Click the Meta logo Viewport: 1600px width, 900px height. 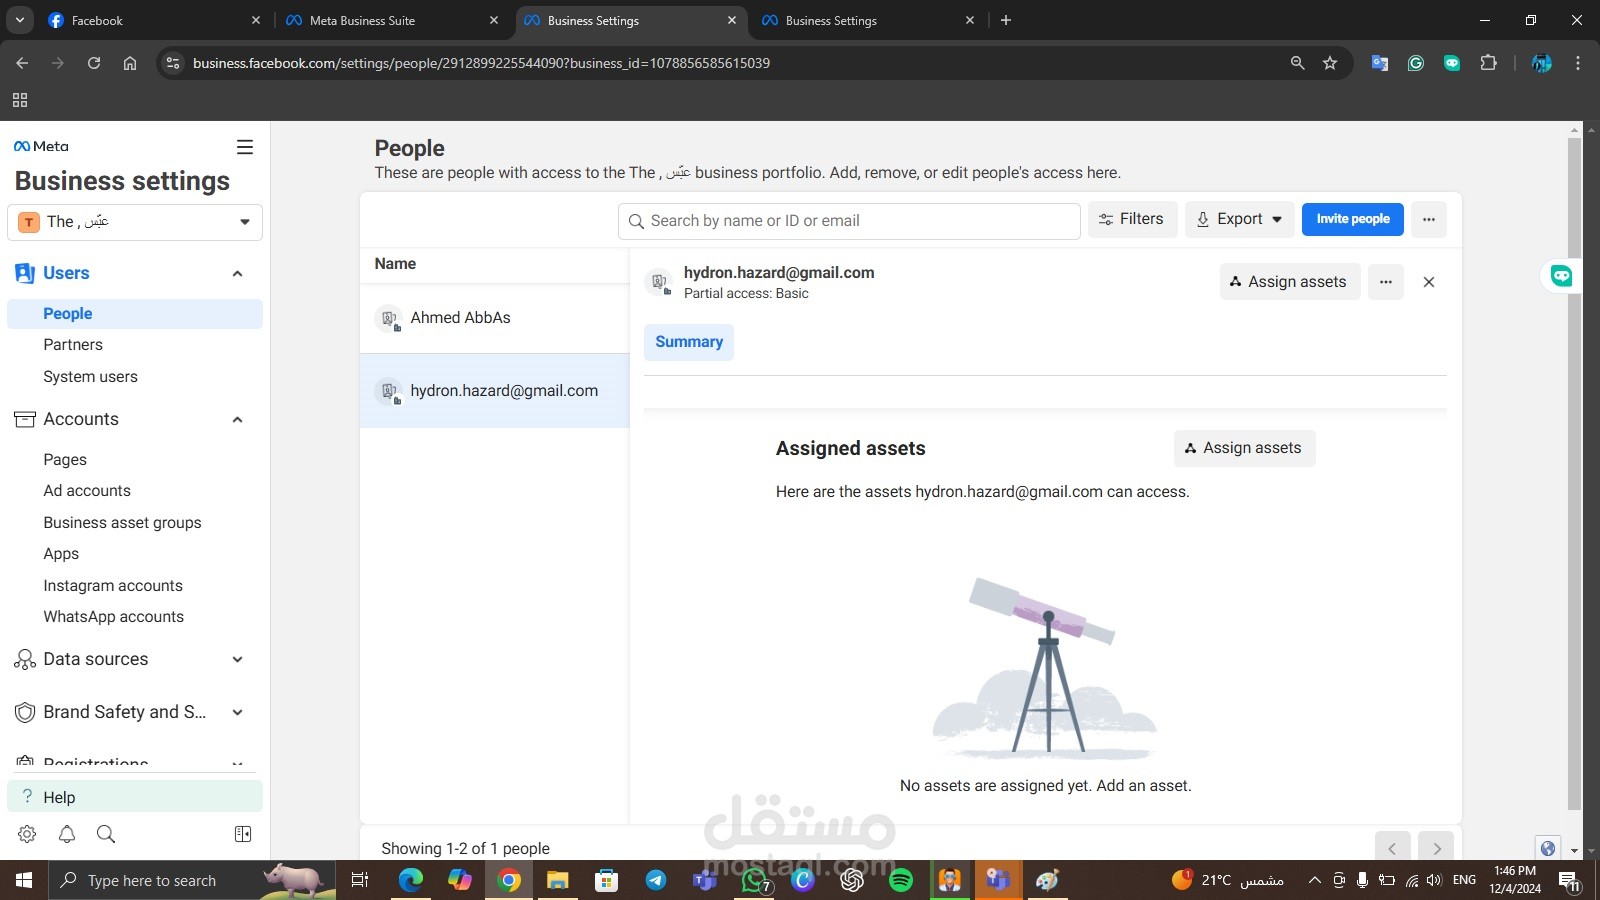pos(41,146)
